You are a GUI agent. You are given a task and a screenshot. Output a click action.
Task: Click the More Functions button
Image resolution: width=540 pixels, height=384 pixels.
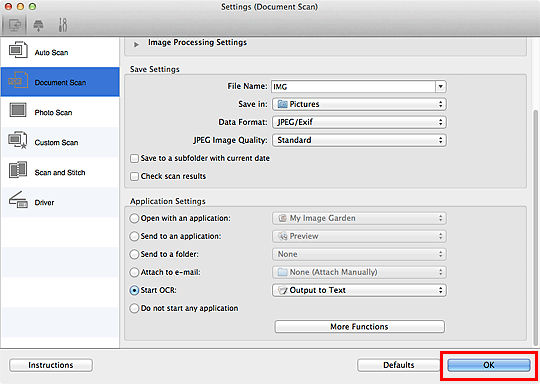tap(359, 326)
